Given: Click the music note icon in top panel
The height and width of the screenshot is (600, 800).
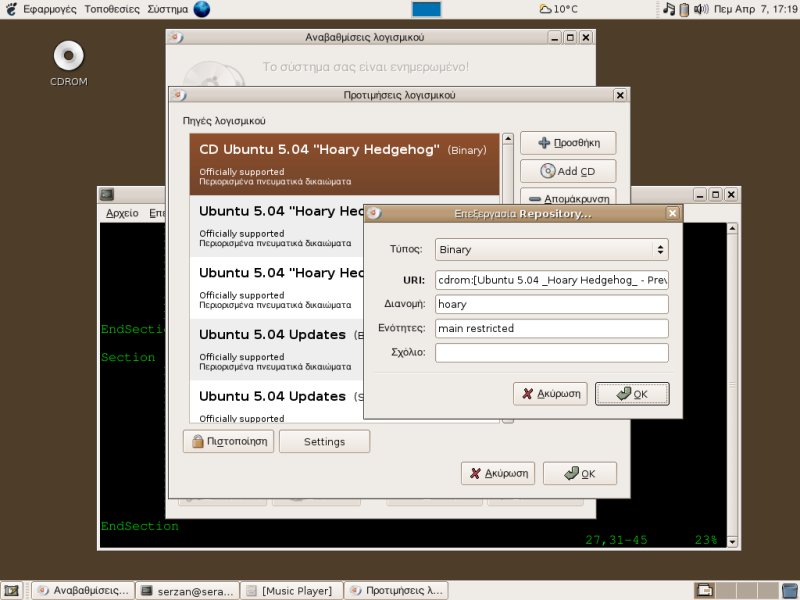Looking at the screenshot, I should (x=669, y=9).
